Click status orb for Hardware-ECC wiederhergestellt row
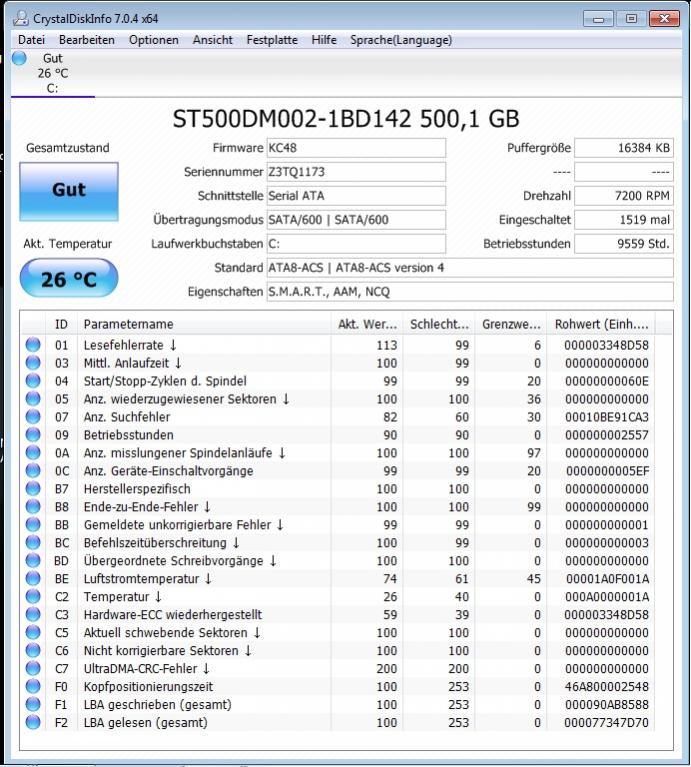 (33, 614)
